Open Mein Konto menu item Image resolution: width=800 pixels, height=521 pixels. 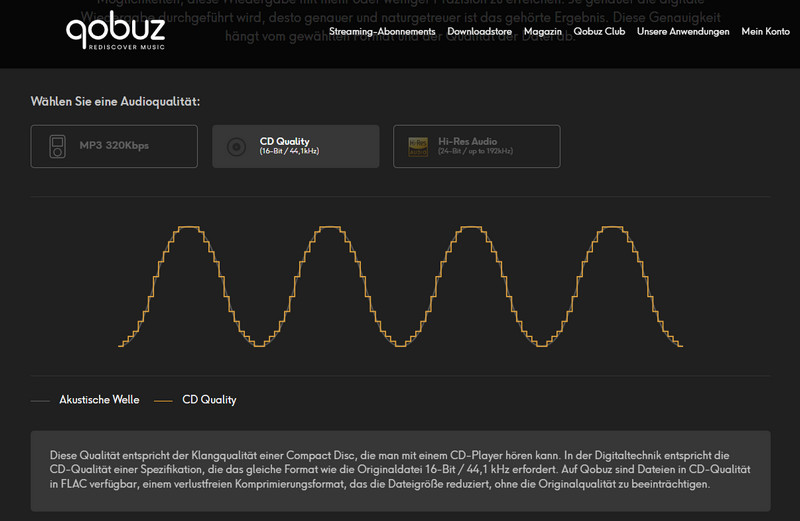(x=765, y=32)
